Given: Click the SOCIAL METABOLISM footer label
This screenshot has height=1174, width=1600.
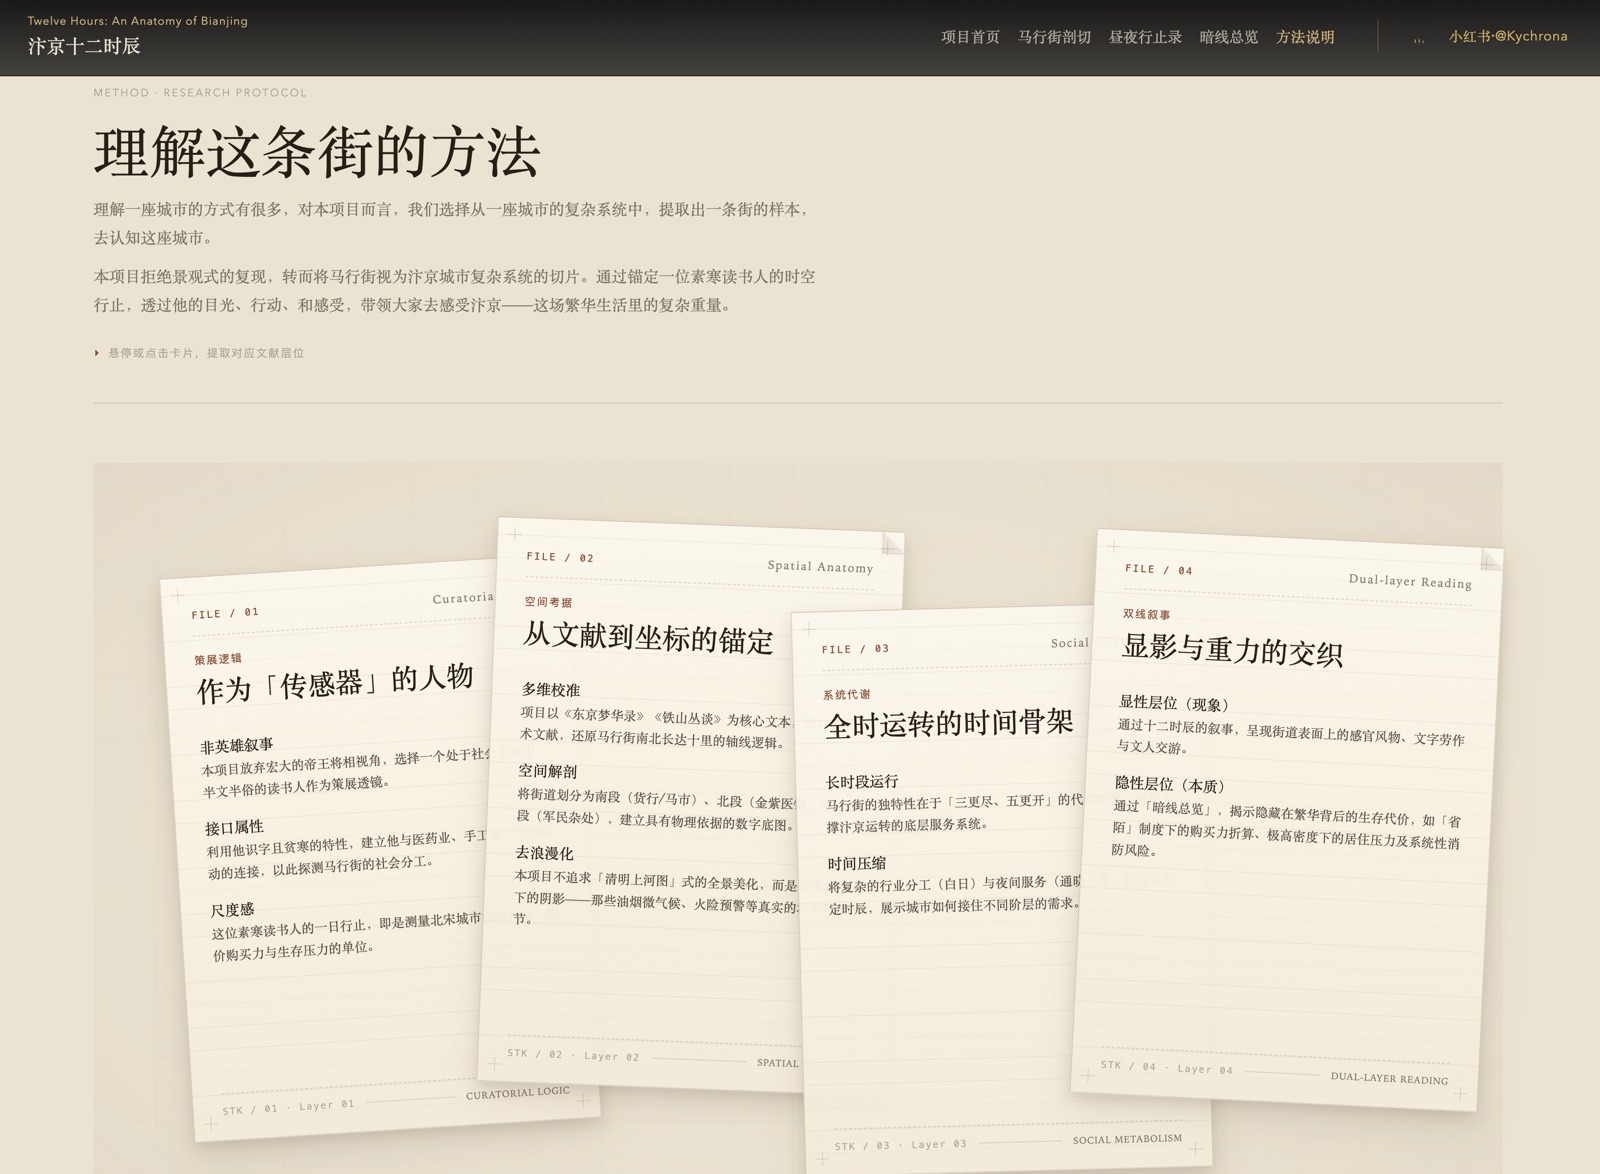Looking at the screenshot, I should [1127, 1139].
